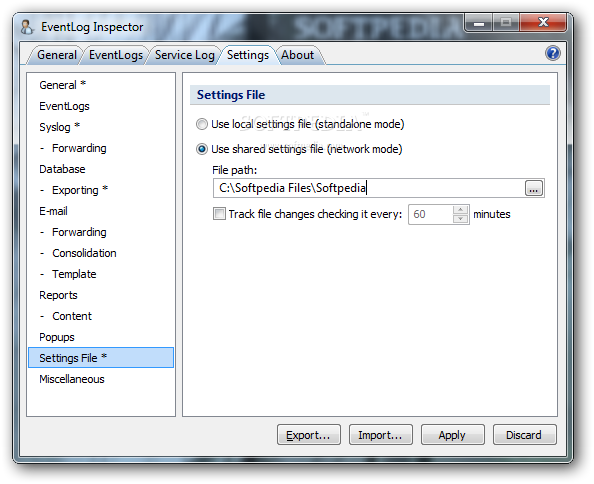Switch to the EventLogs tab
The height and width of the screenshot is (484, 594).
pos(116,55)
